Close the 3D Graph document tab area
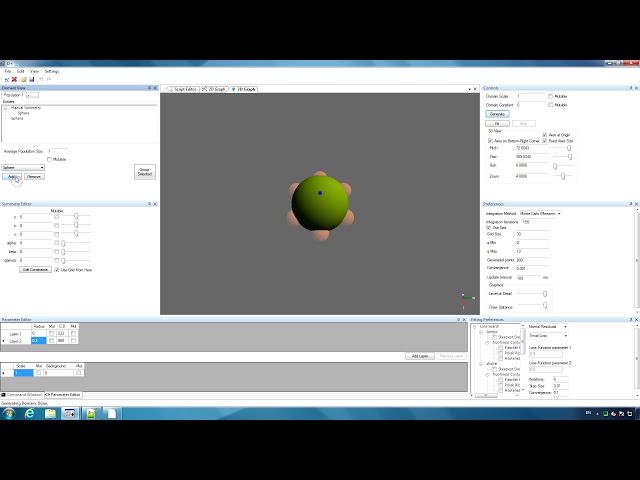640x480 pixels. pyautogui.click(x=475, y=89)
